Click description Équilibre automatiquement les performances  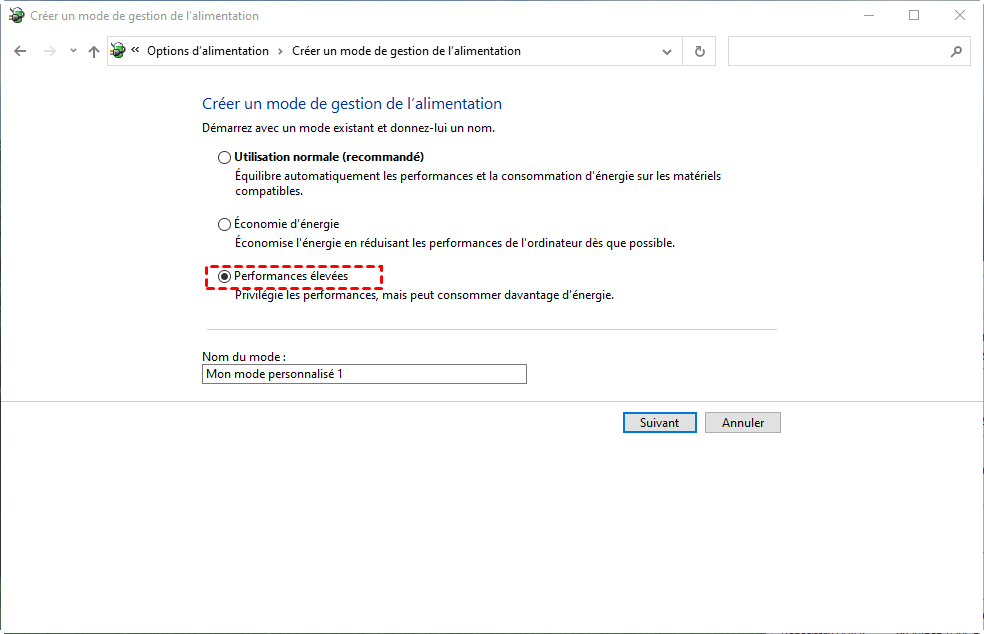click(x=478, y=183)
